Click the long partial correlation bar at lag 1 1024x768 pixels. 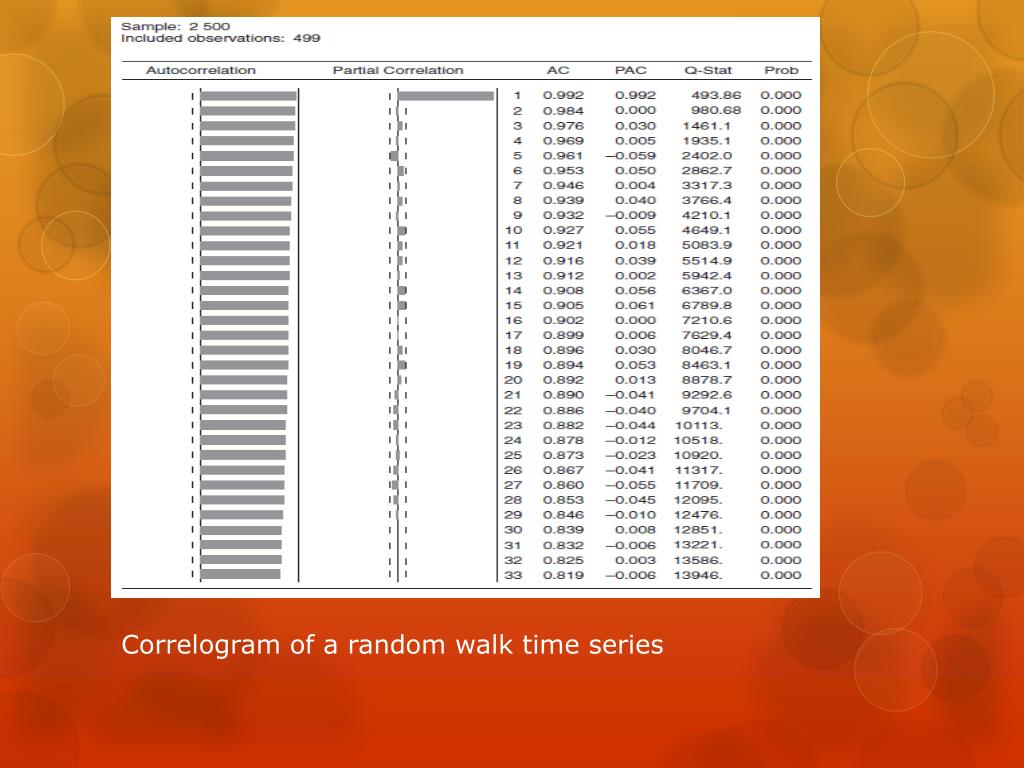(x=446, y=96)
